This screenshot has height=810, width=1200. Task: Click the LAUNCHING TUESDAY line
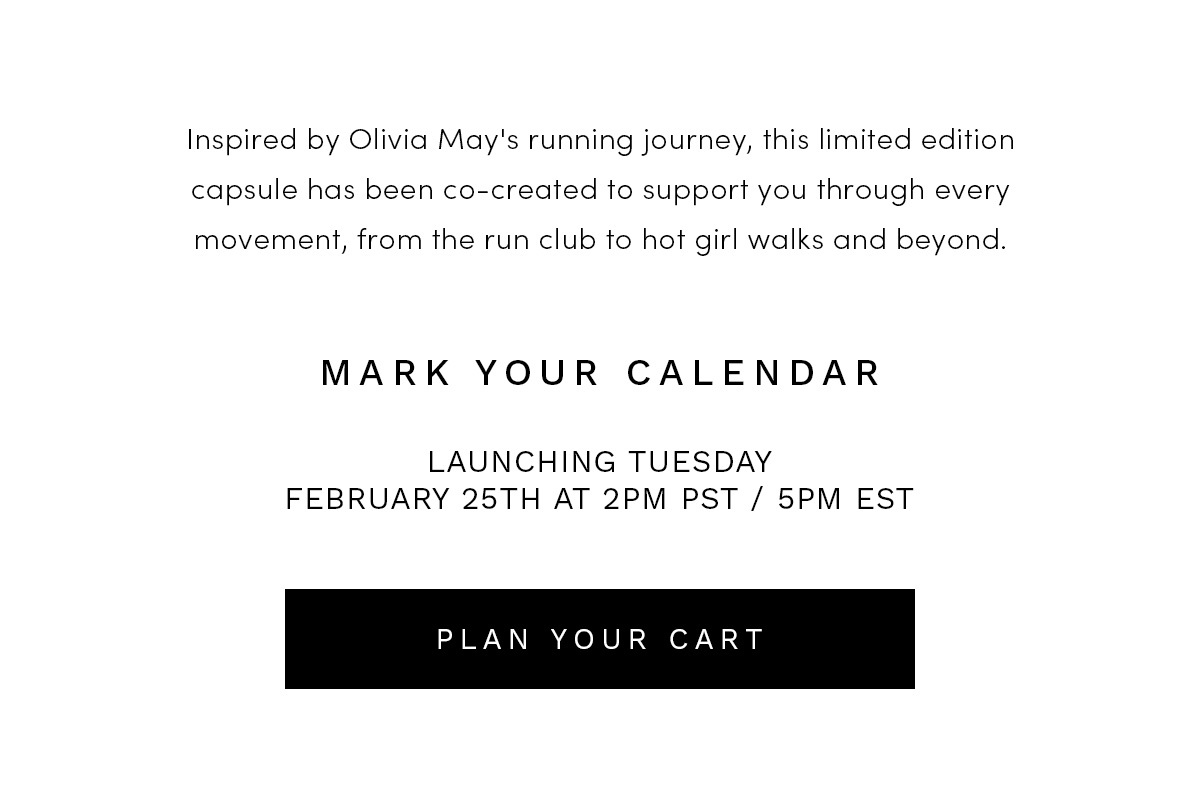600,462
